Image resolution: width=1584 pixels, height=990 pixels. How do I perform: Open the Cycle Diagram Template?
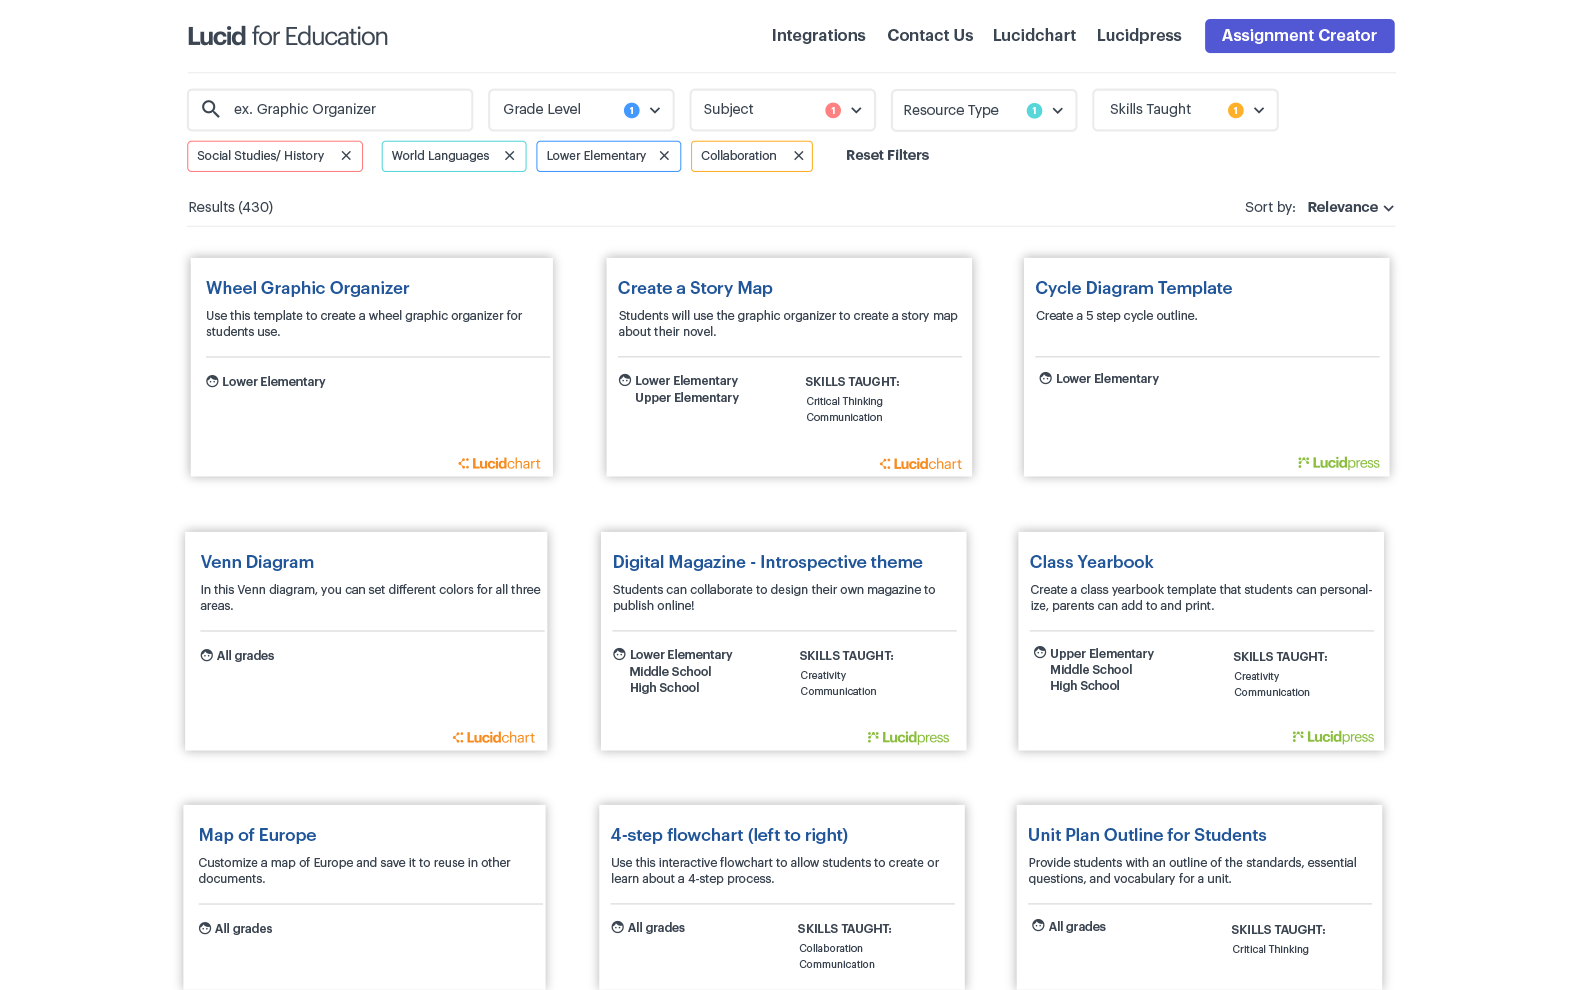click(1133, 288)
